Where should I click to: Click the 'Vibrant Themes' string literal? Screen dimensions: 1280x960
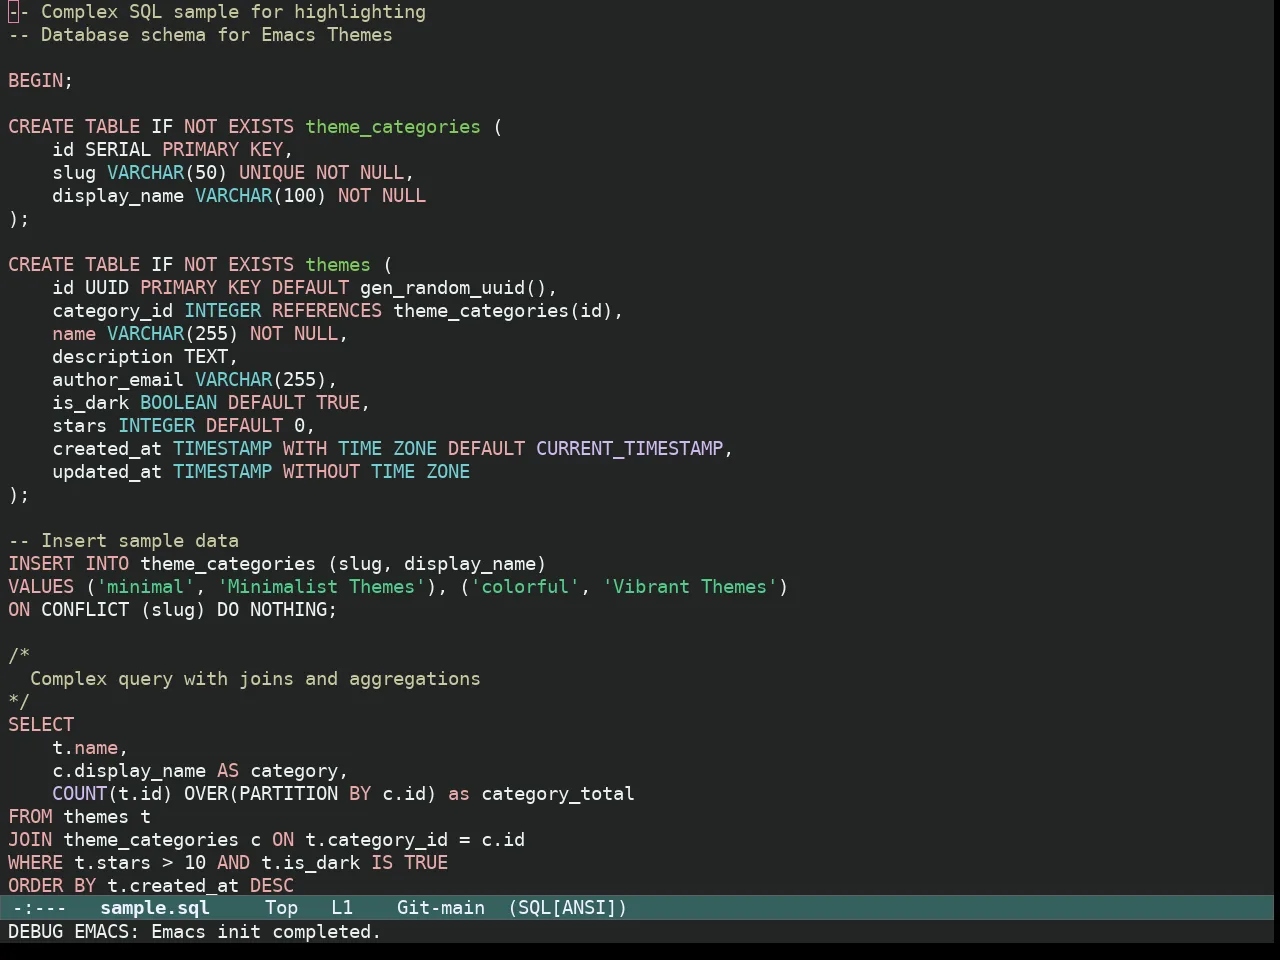pyautogui.click(x=690, y=587)
